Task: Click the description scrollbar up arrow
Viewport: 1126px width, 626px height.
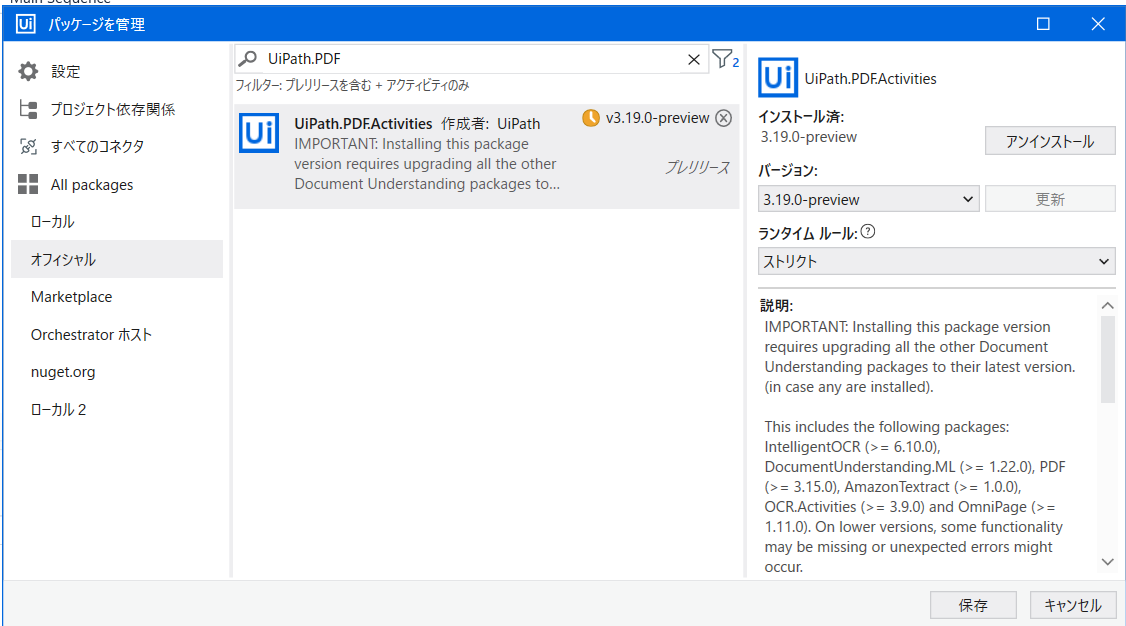Action: pyautogui.click(x=1107, y=306)
